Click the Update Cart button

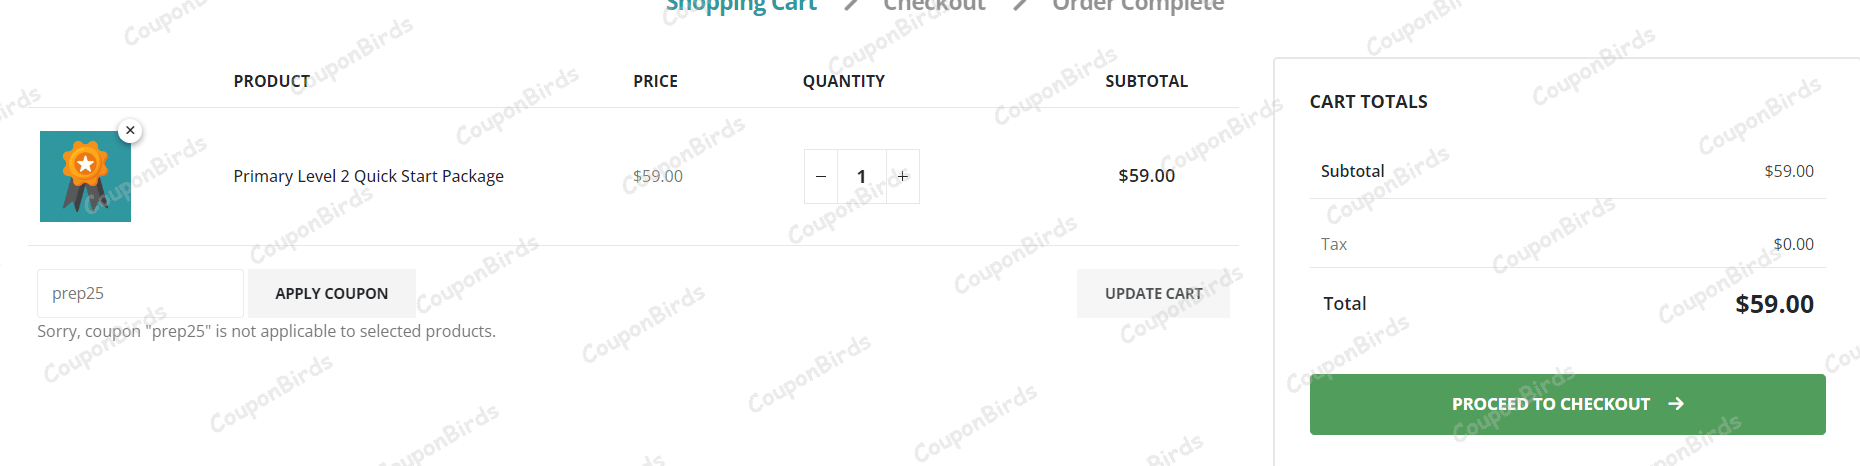pyautogui.click(x=1153, y=293)
